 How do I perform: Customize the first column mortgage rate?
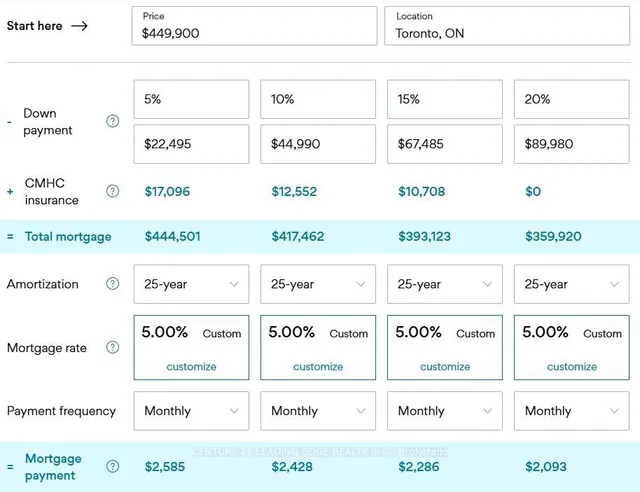pyautogui.click(x=191, y=367)
